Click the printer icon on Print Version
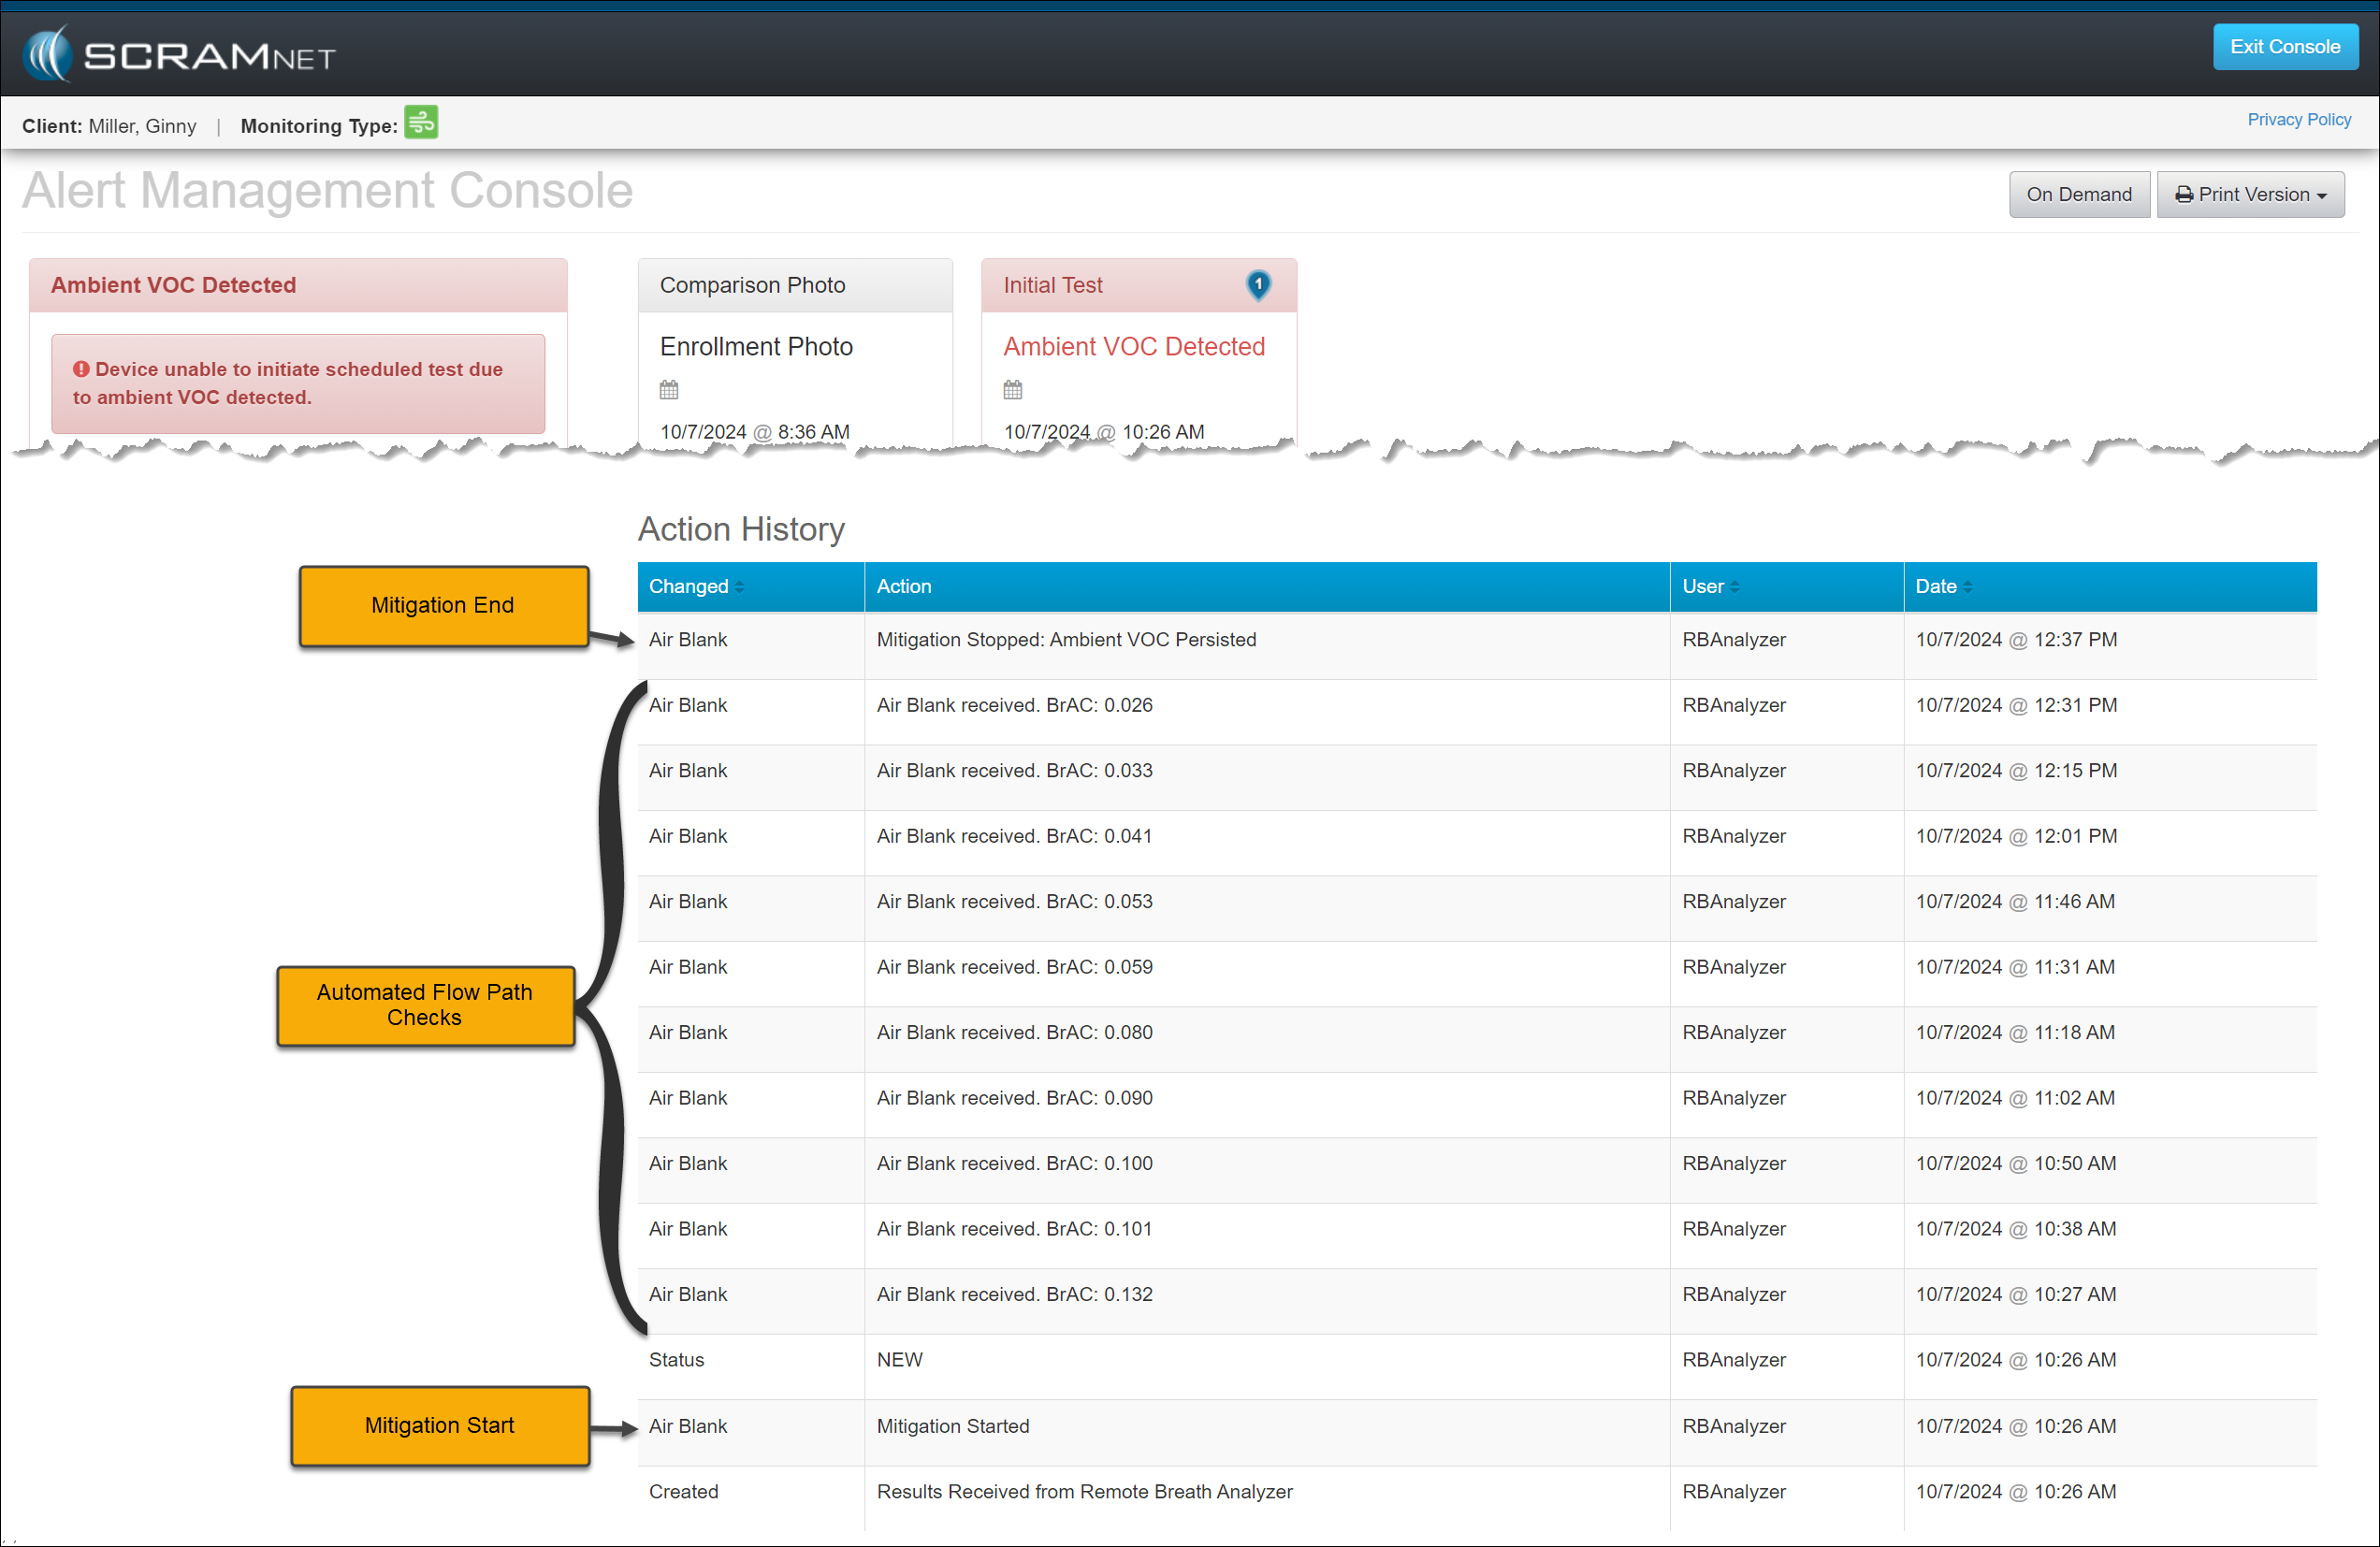The width and height of the screenshot is (2380, 1547). point(2184,195)
